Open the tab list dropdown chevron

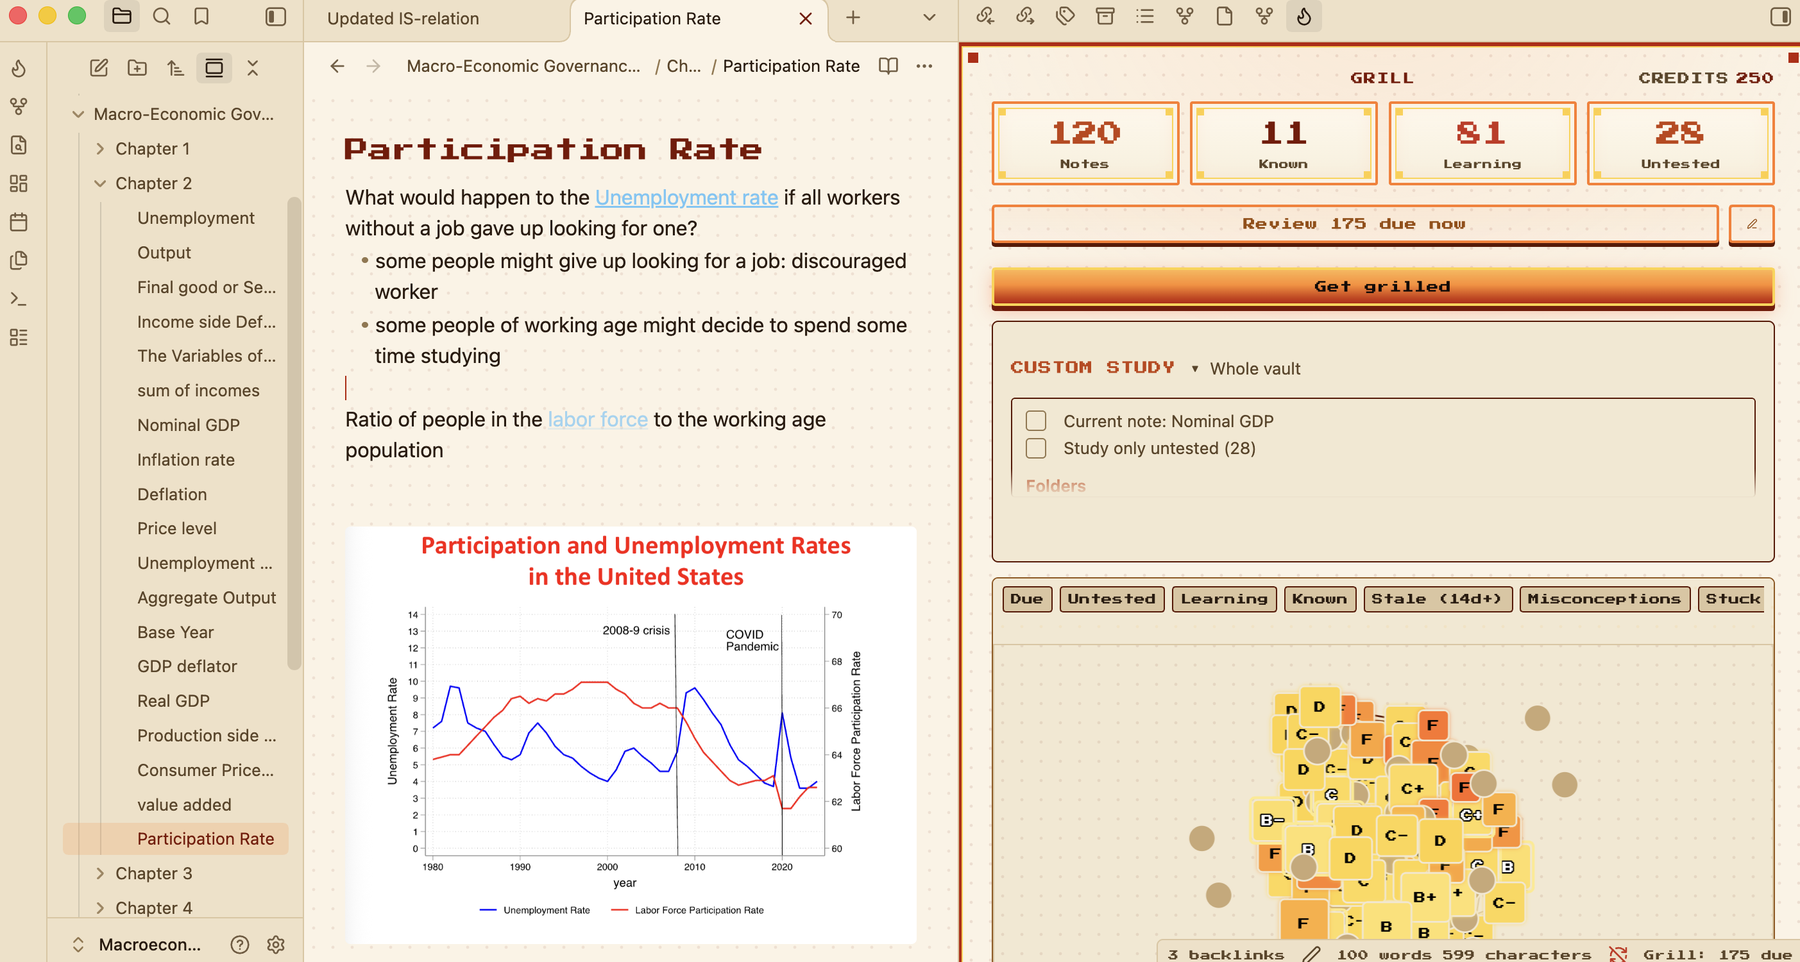(929, 18)
